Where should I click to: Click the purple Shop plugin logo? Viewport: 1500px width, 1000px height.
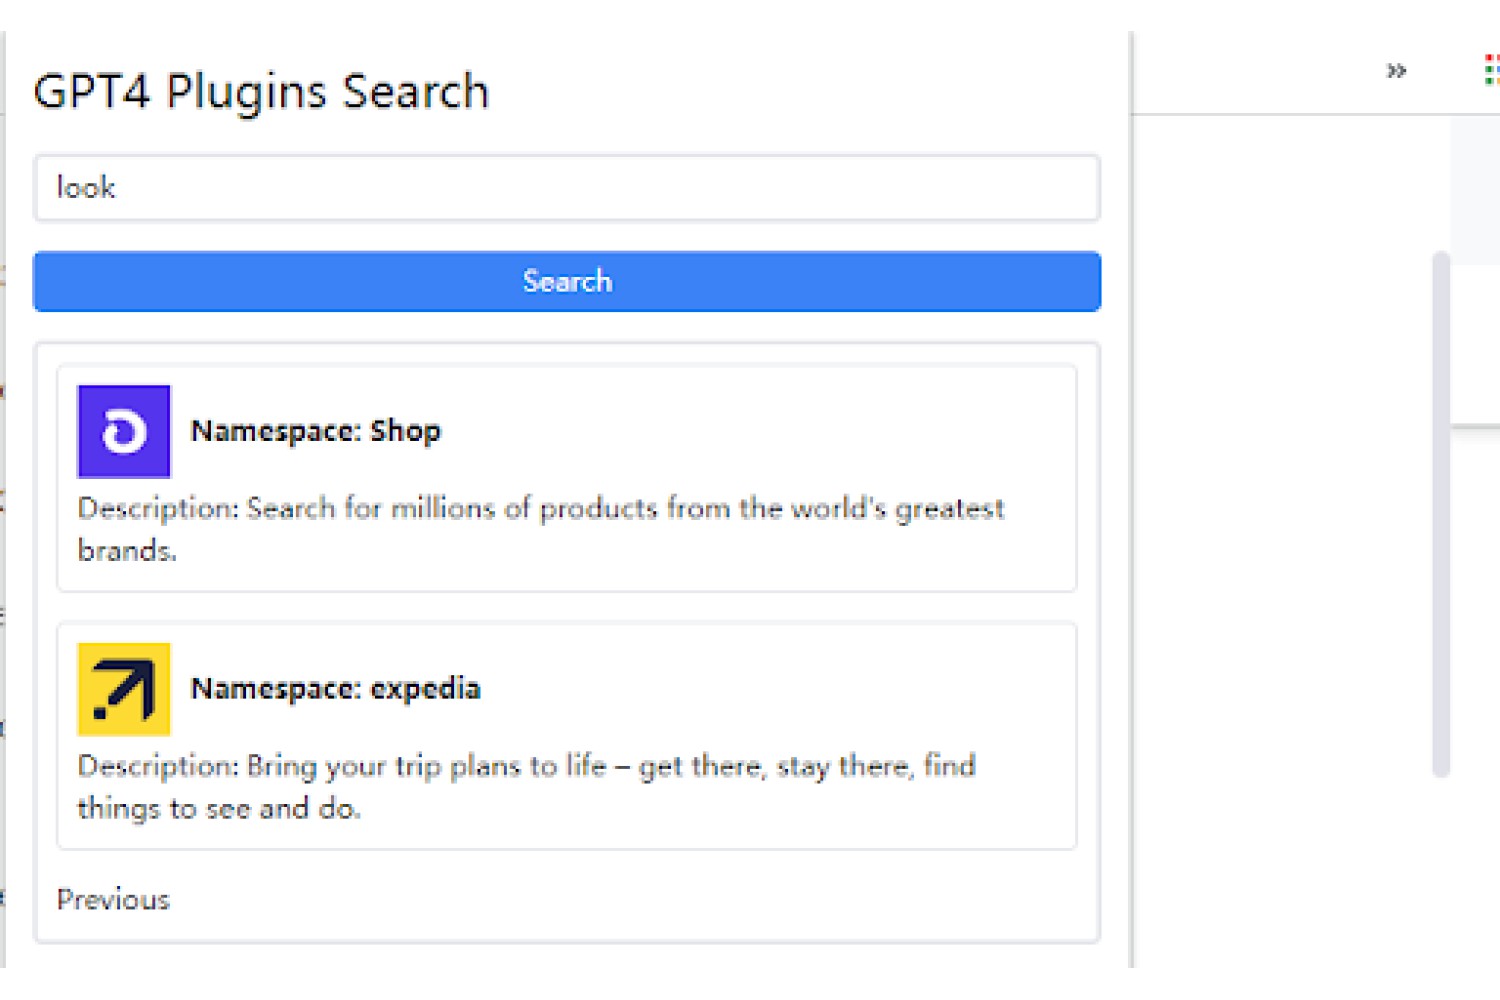click(x=124, y=432)
